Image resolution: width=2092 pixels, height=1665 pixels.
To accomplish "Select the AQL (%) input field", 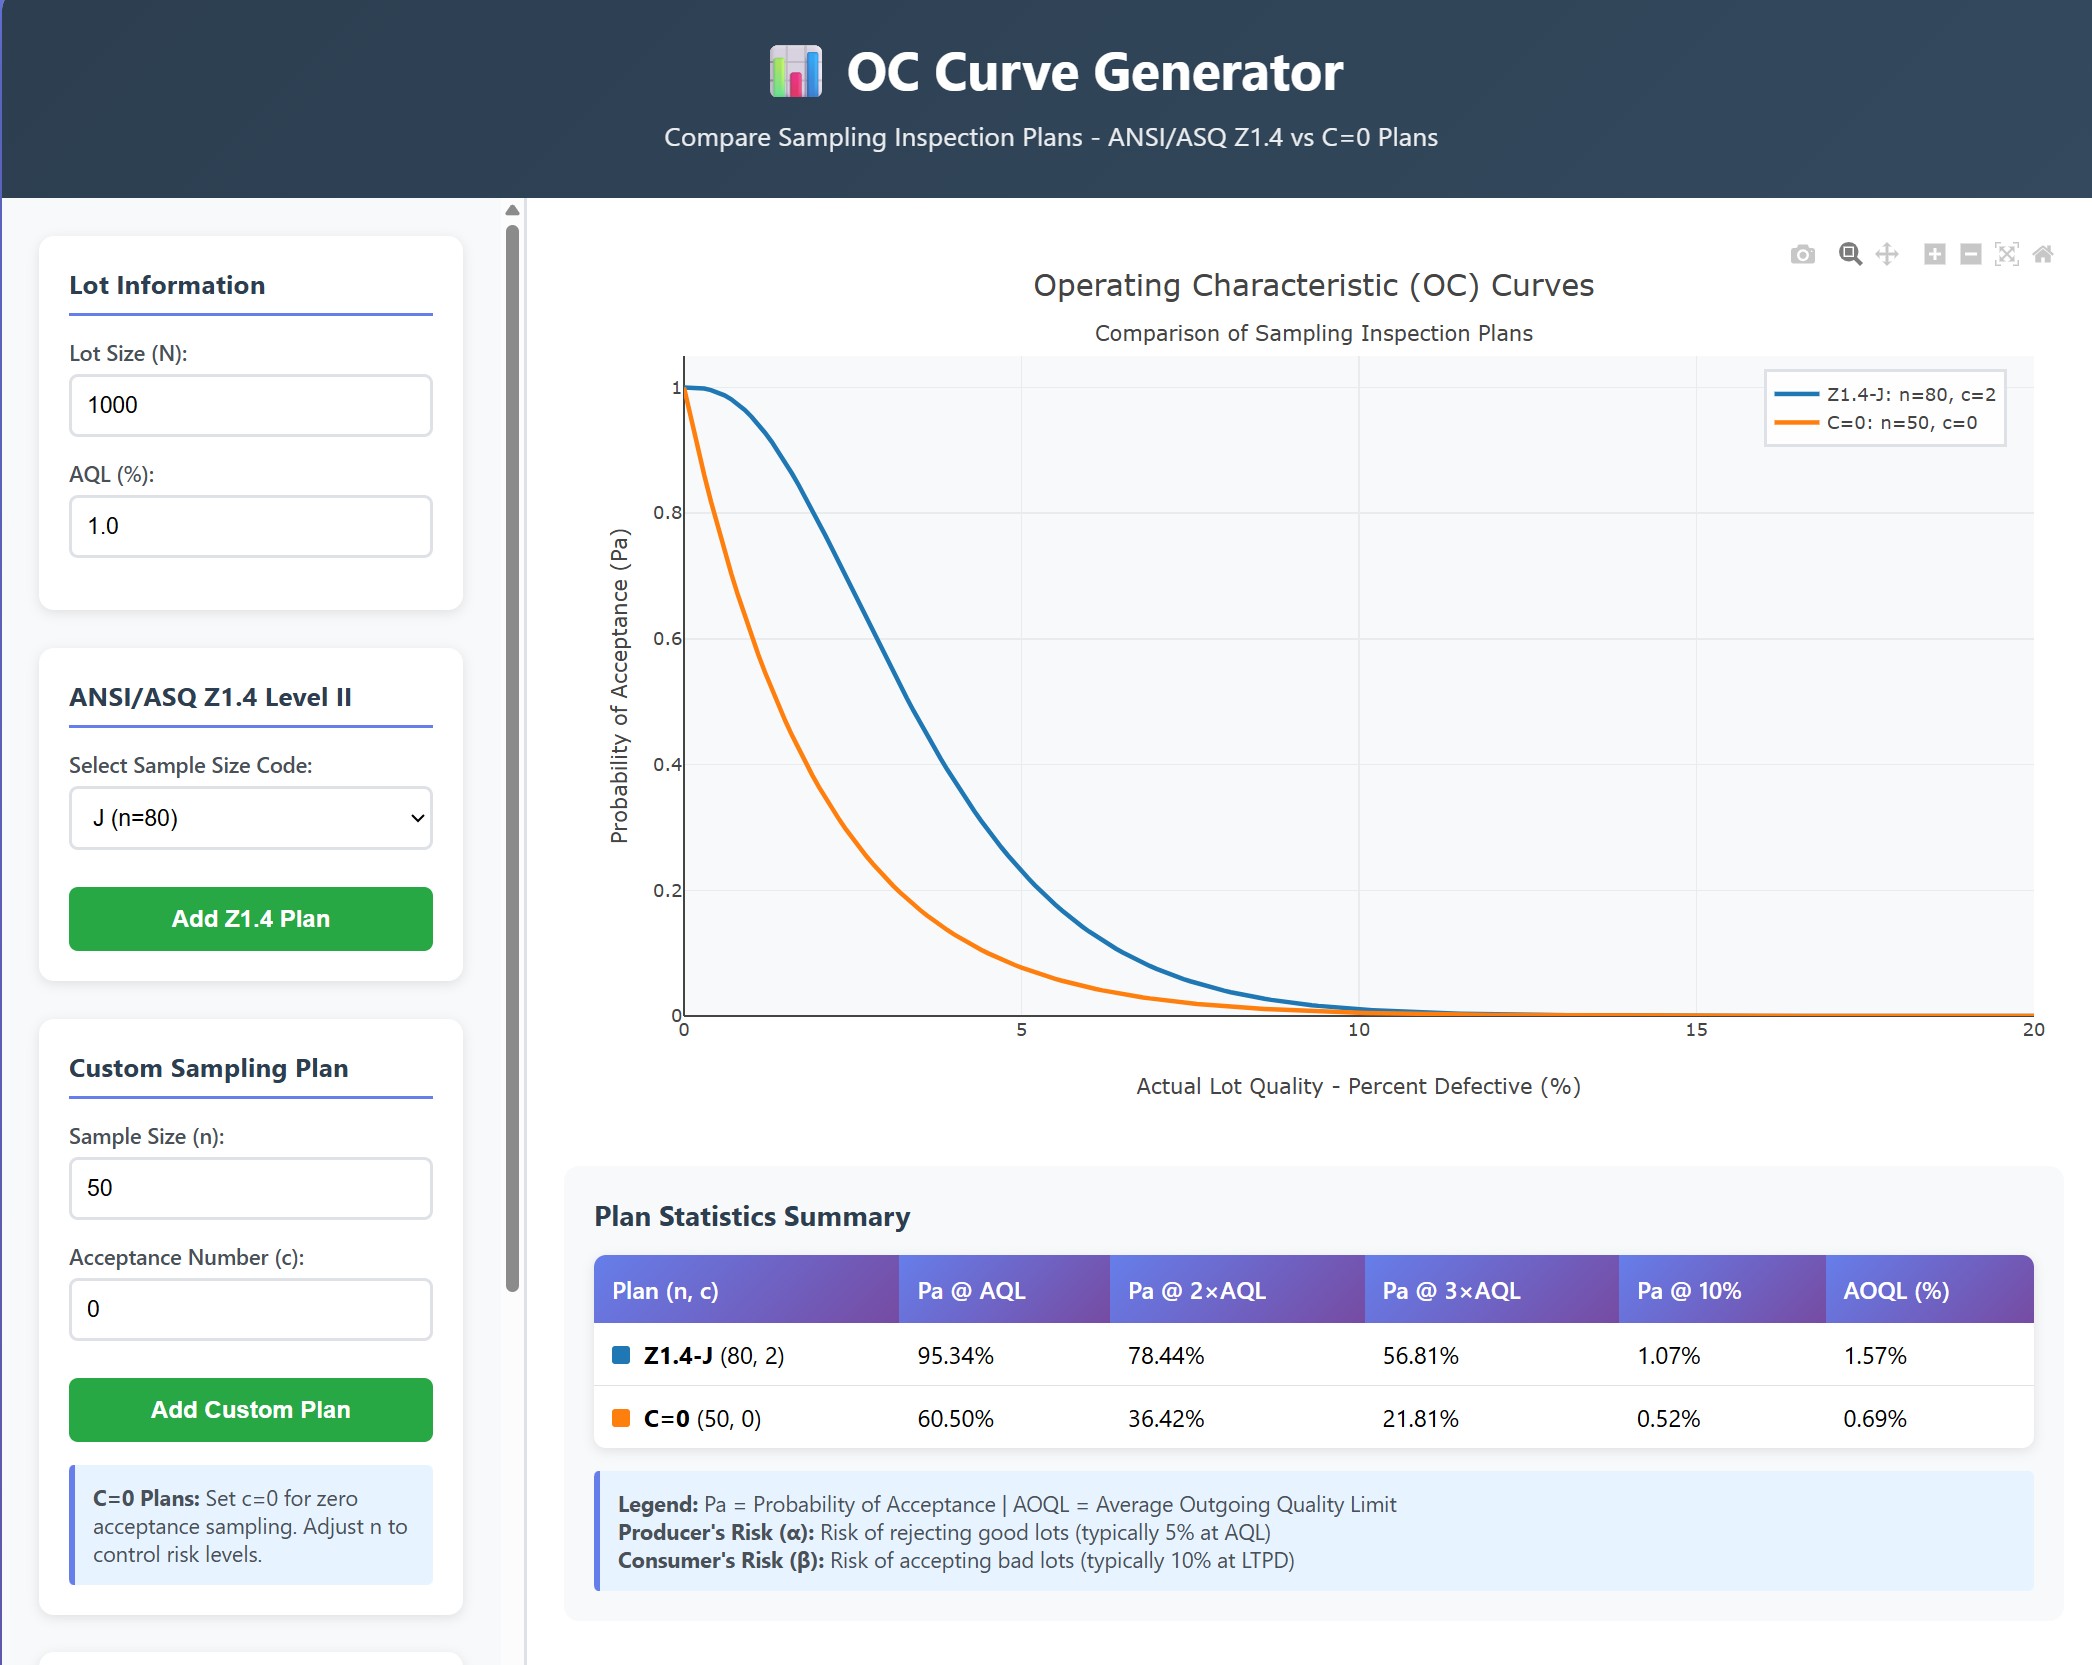I will (x=250, y=525).
